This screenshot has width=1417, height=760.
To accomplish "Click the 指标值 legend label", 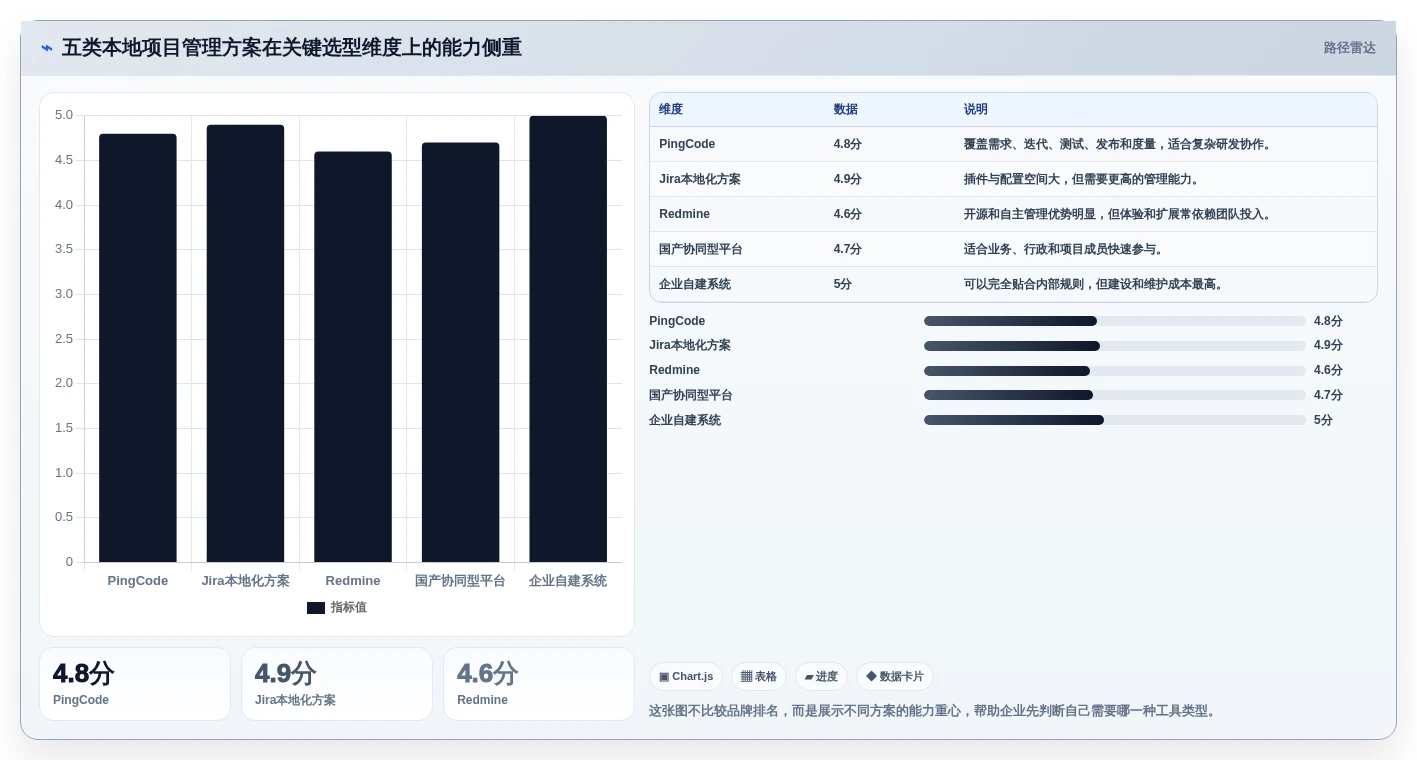I will (349, 608).
